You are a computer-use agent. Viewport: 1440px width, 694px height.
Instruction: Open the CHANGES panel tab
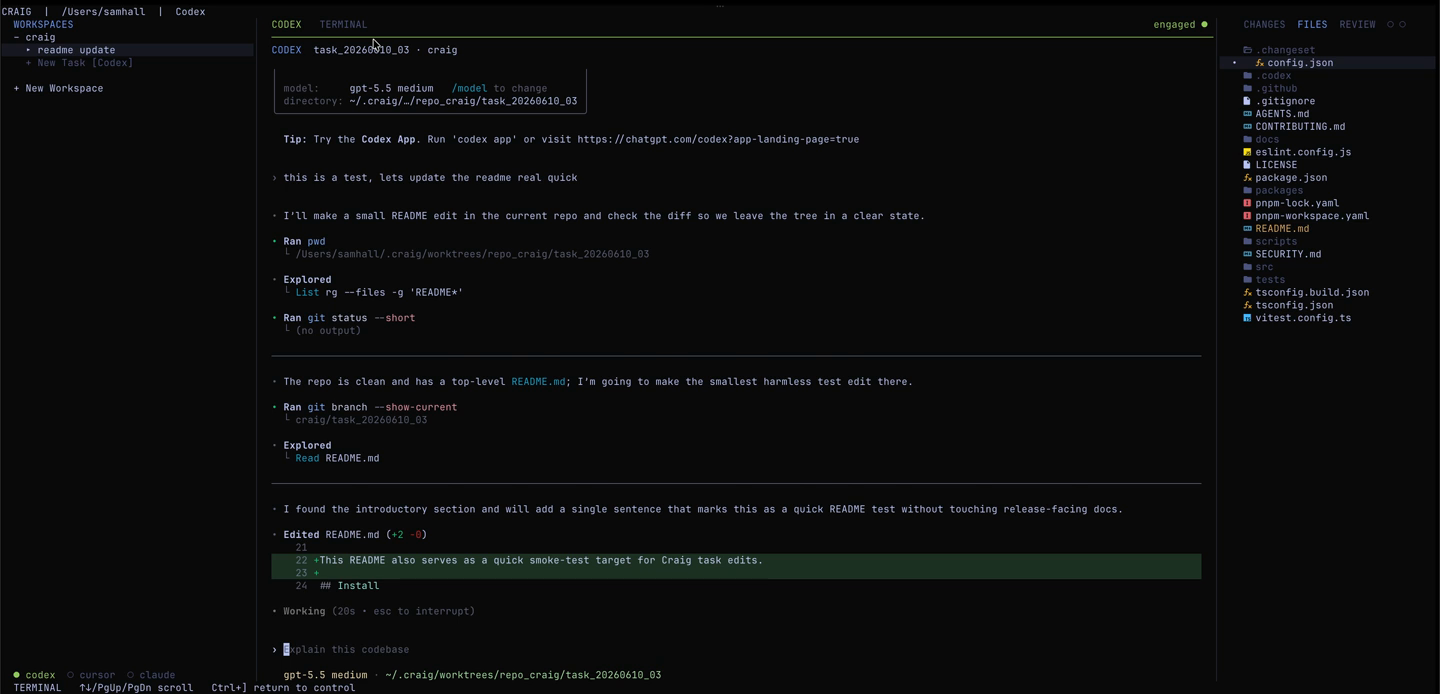[x=1264, y=24]
